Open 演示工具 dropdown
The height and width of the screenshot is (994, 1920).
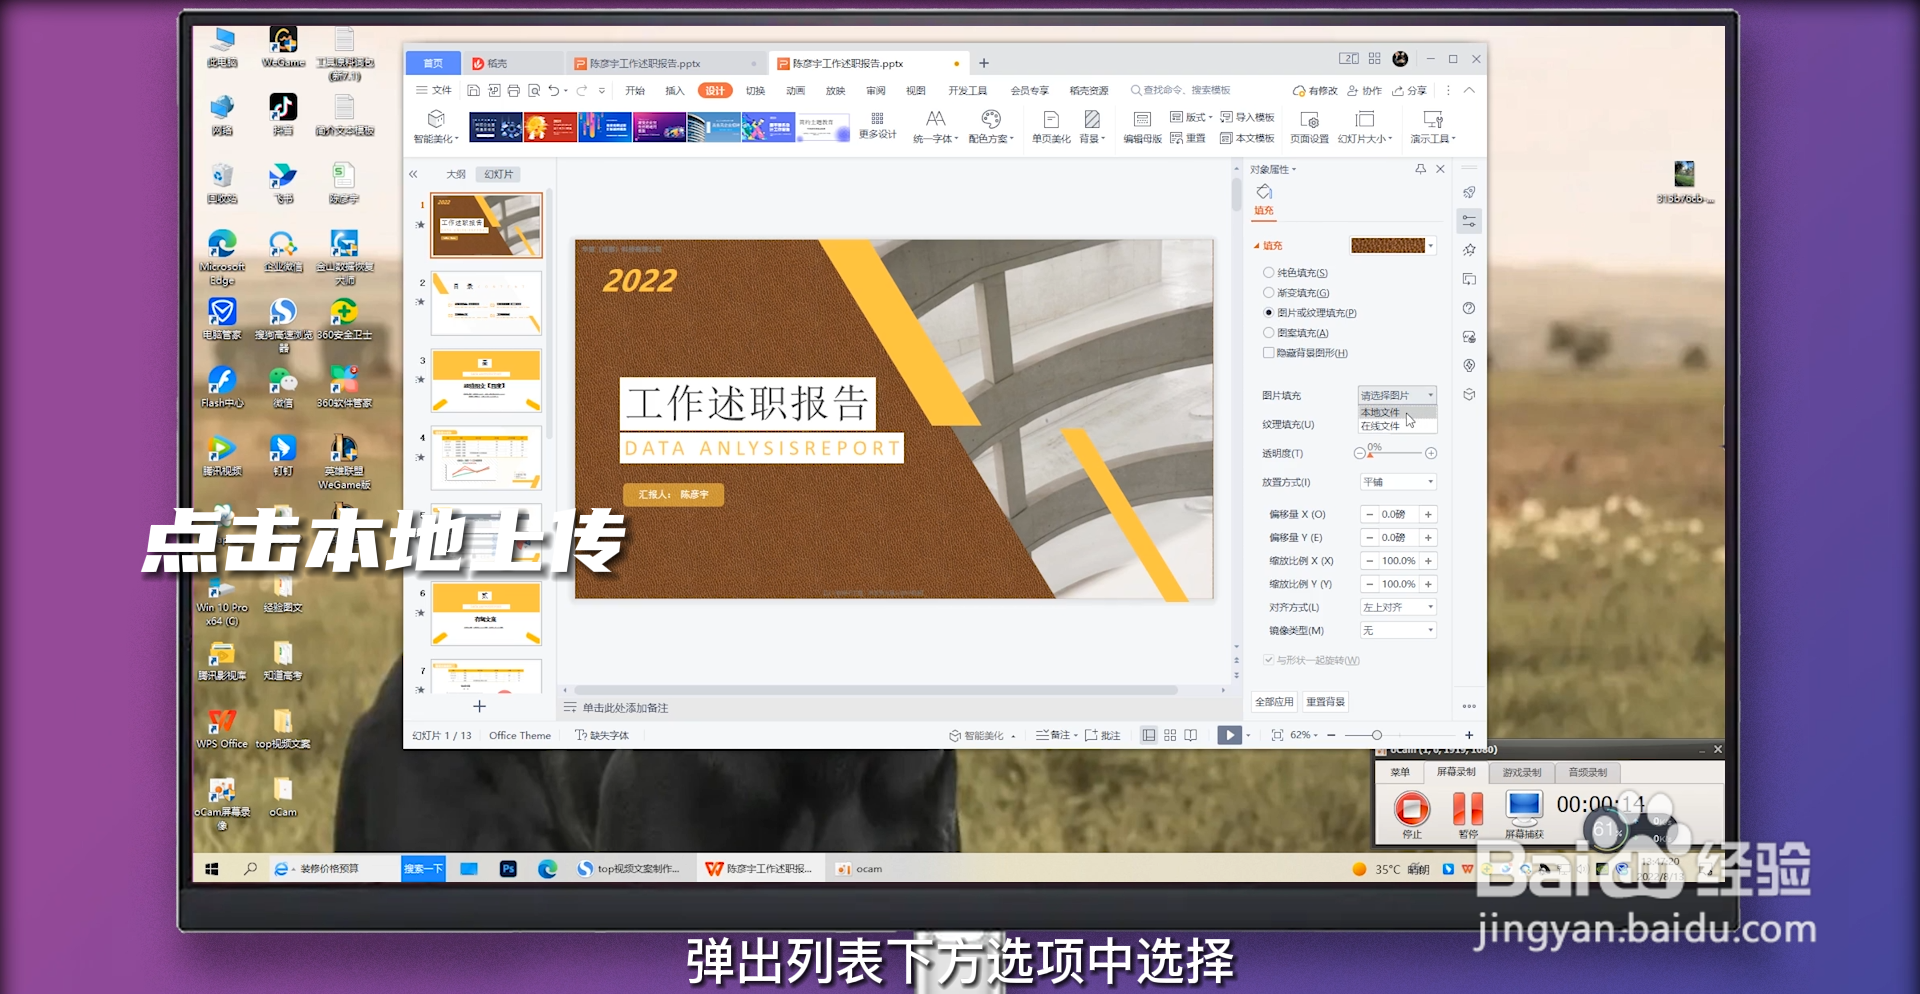[x=1433, y=139]
